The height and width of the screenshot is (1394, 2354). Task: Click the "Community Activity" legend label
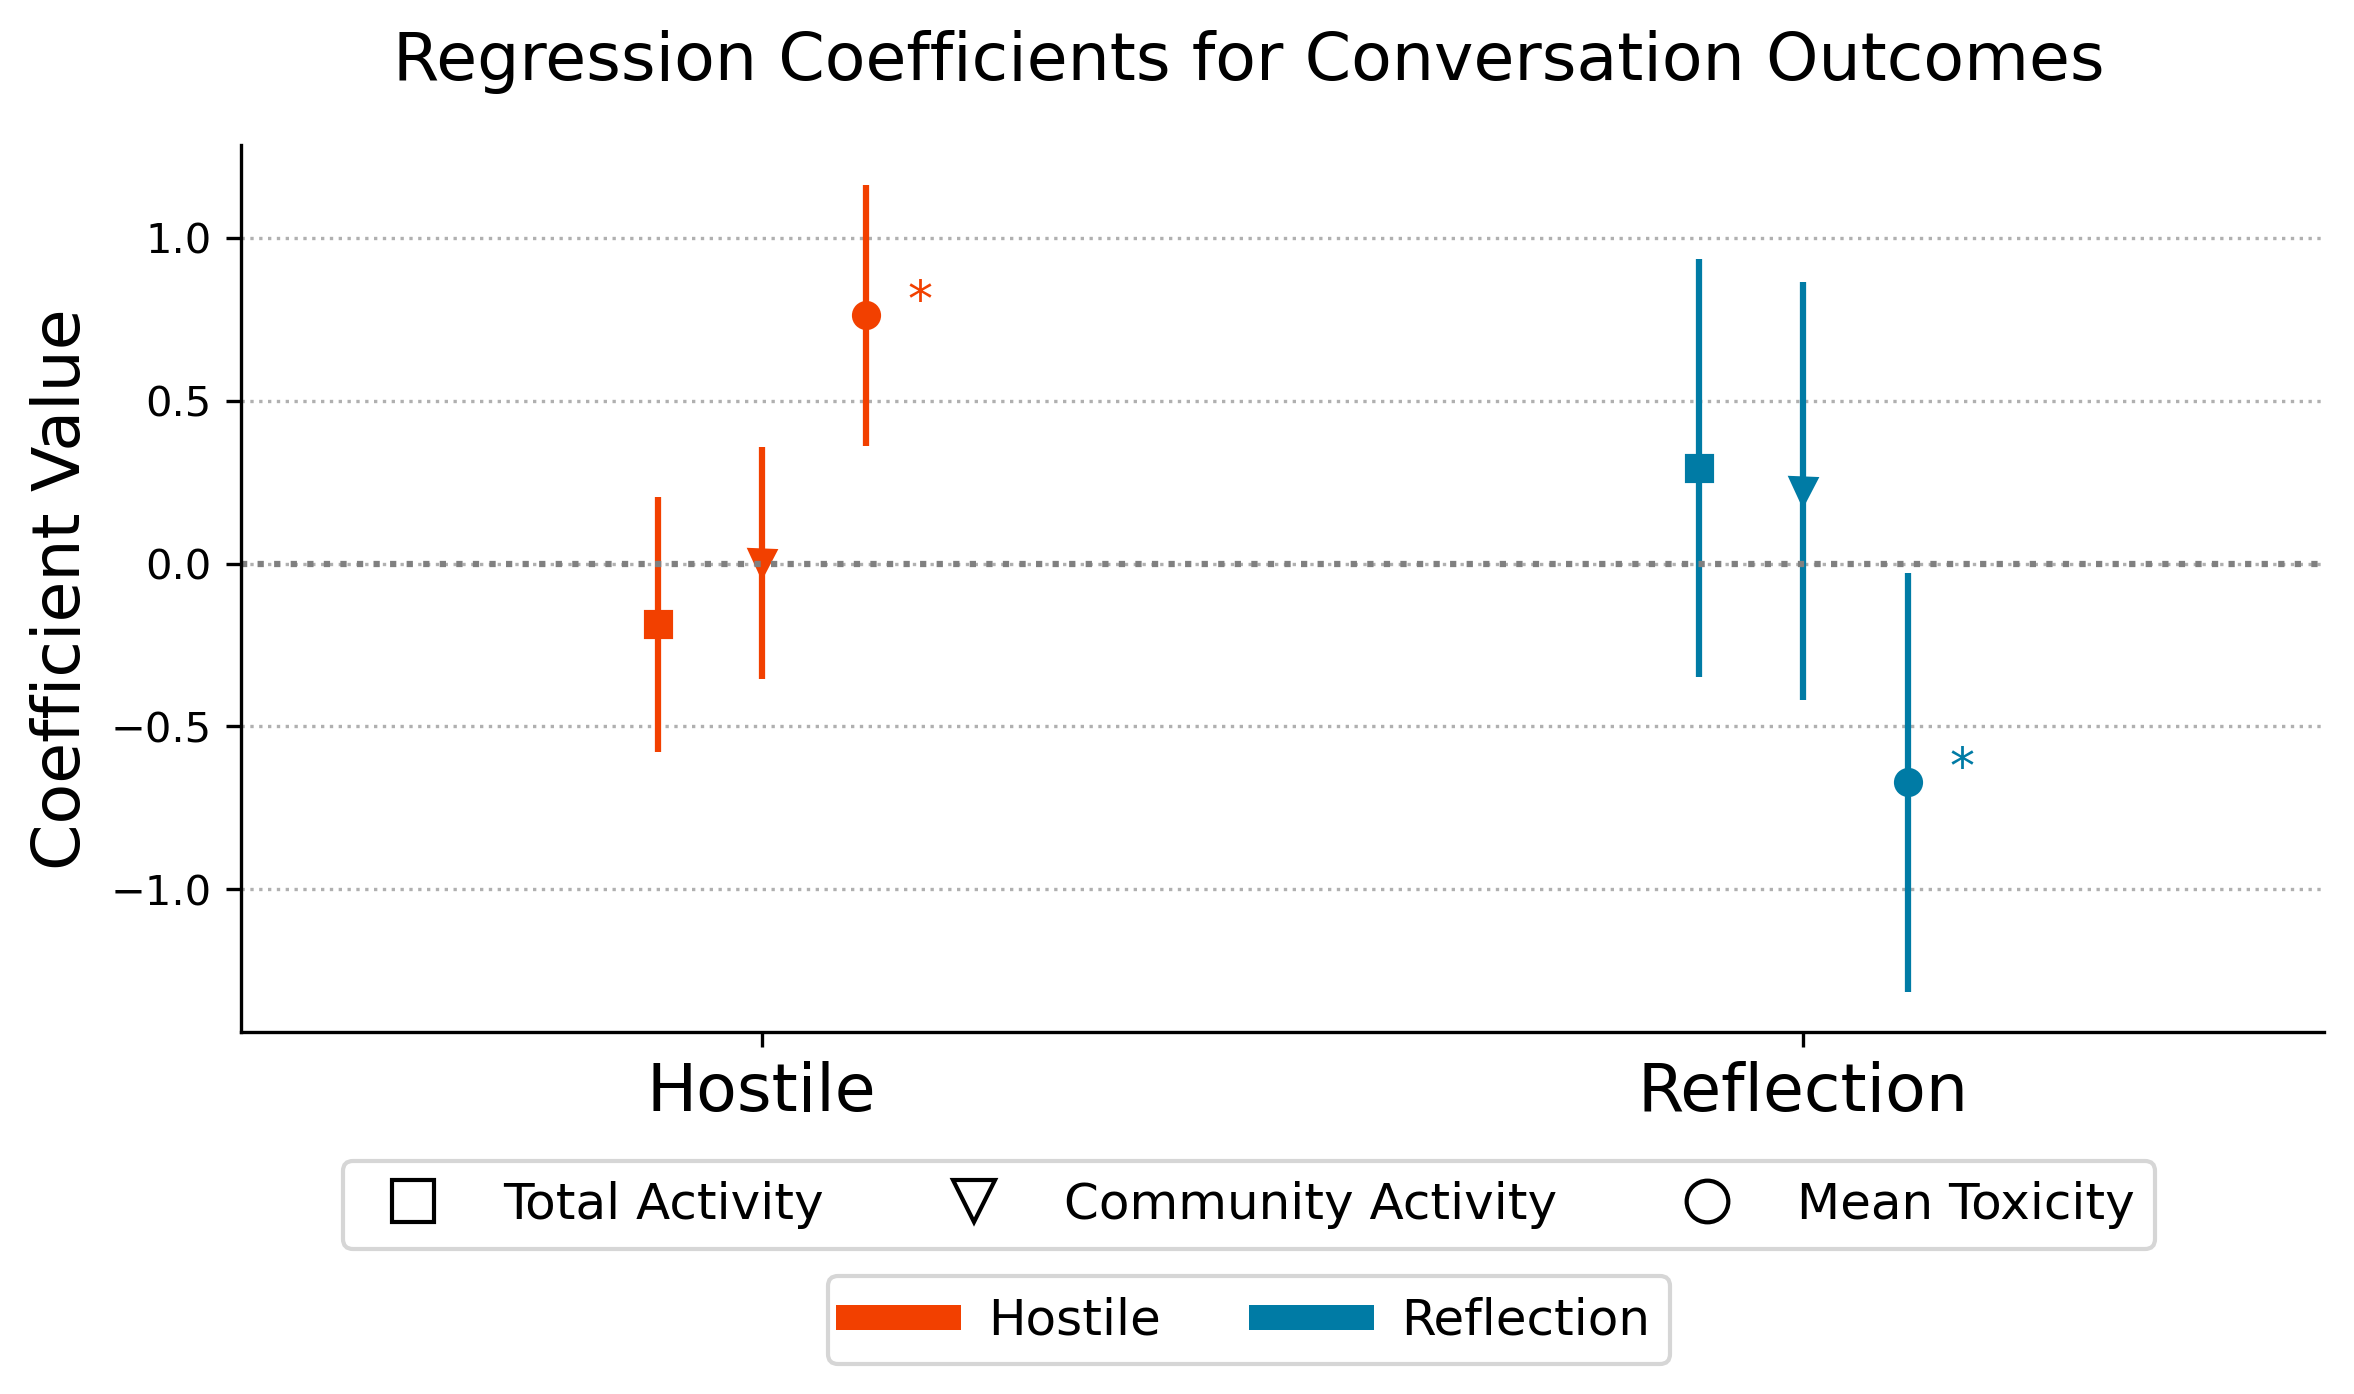point(1309,1202)
